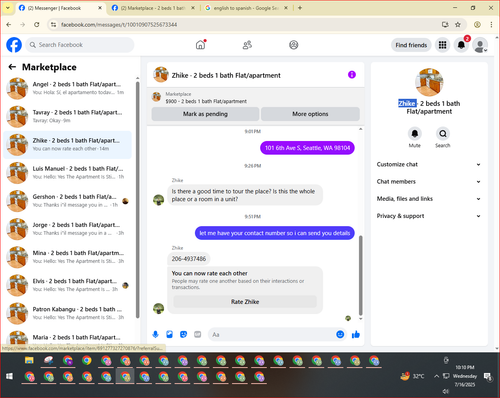Open the Groups icon in top nav
Image resolution: width=500 pixels, height=398 pixels.
pos(294,45)
